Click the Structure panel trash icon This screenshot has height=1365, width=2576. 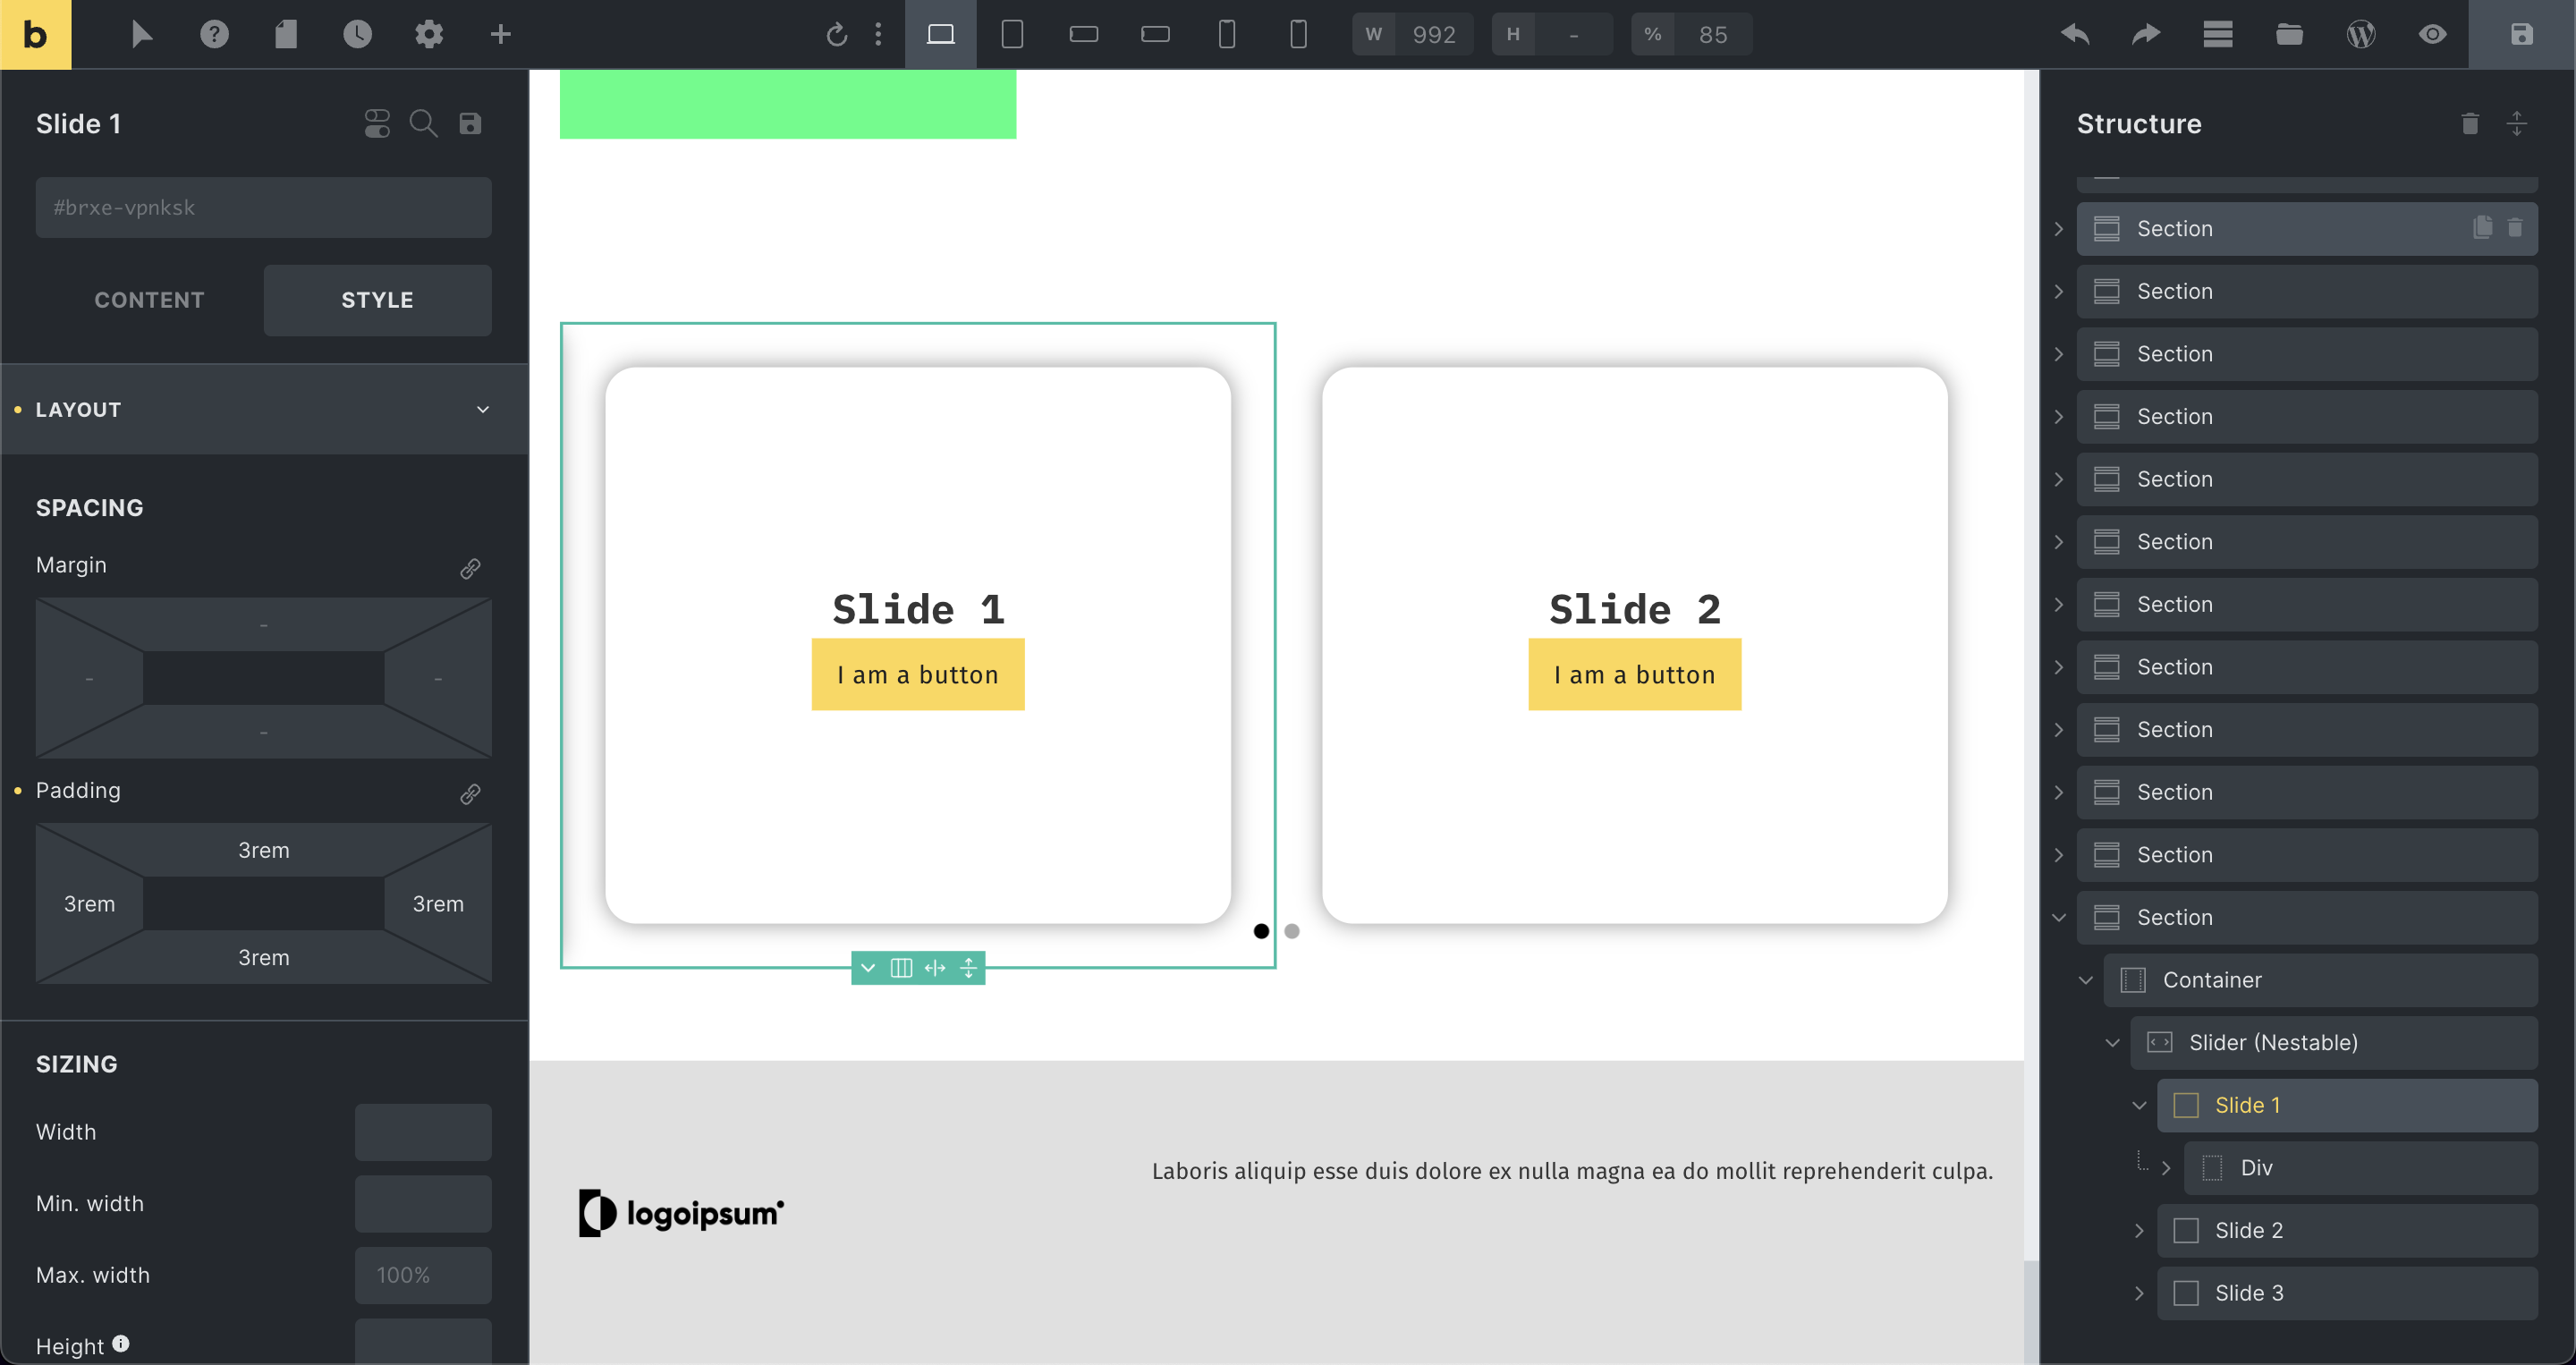(x=2470, y=123)
